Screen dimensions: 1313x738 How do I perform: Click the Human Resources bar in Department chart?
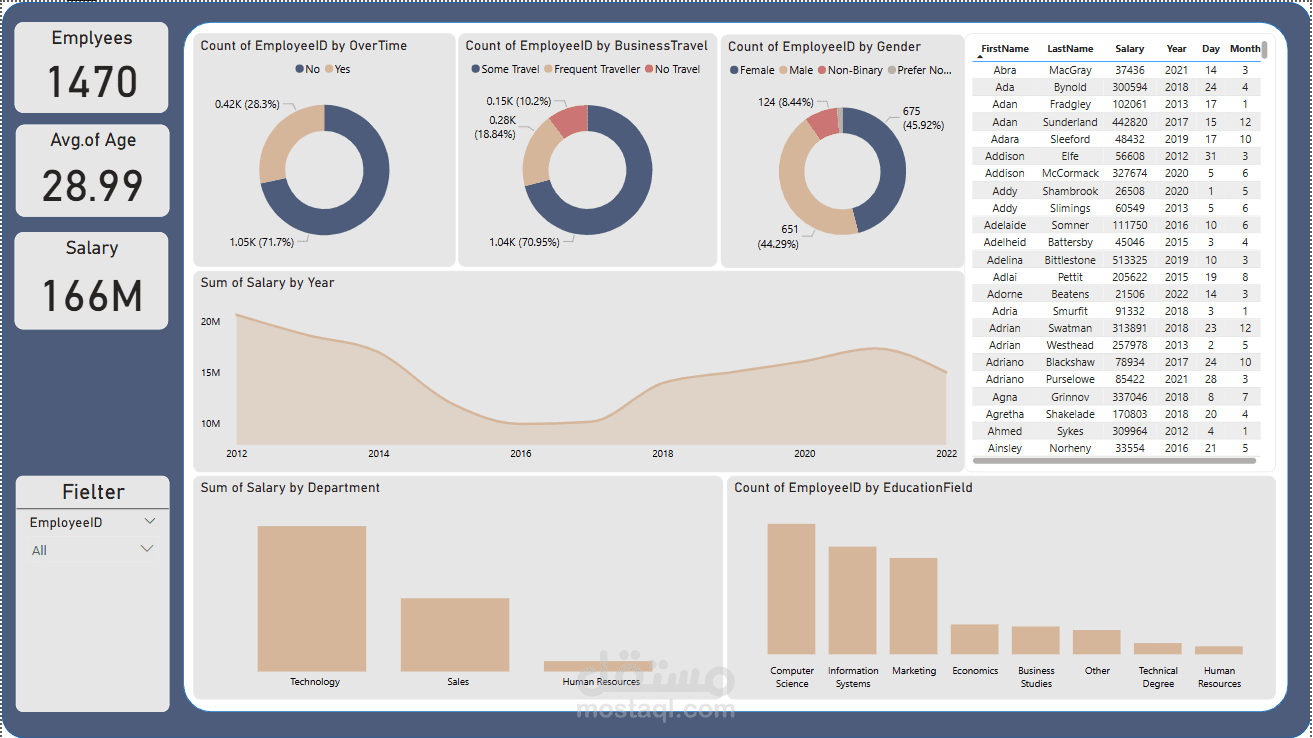point(598,666)
